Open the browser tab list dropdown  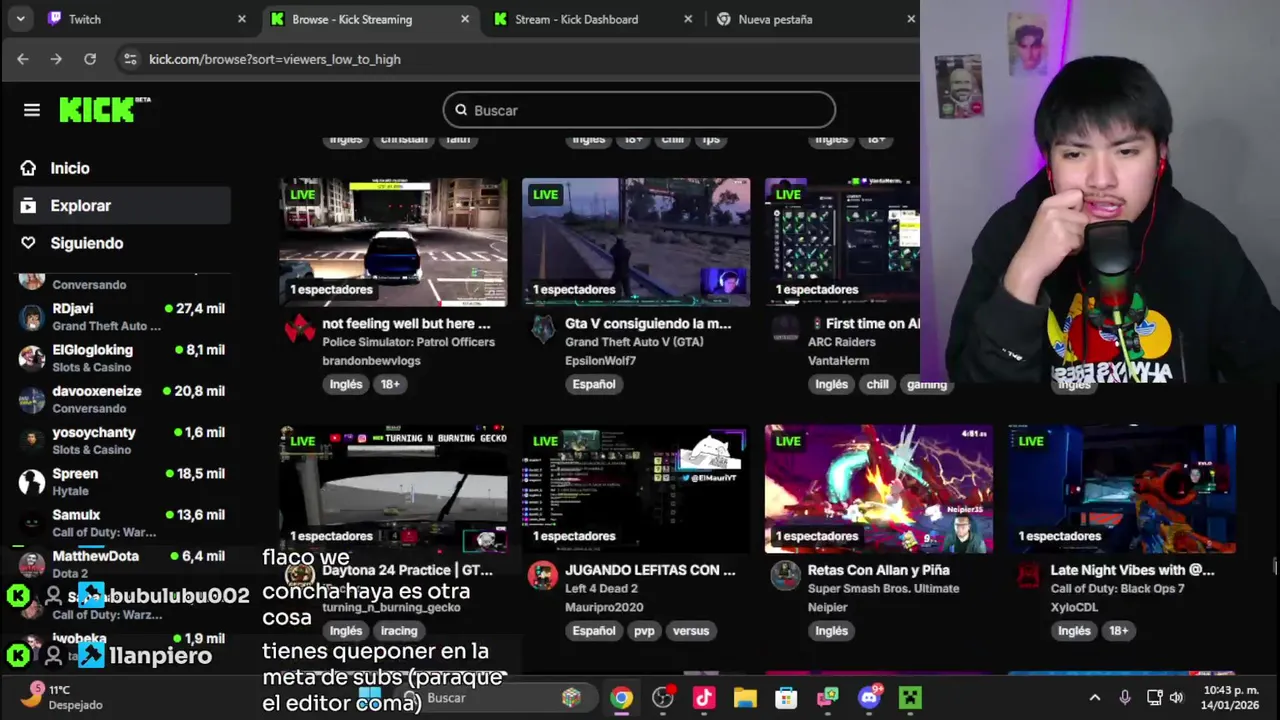(x=20, y=19)
